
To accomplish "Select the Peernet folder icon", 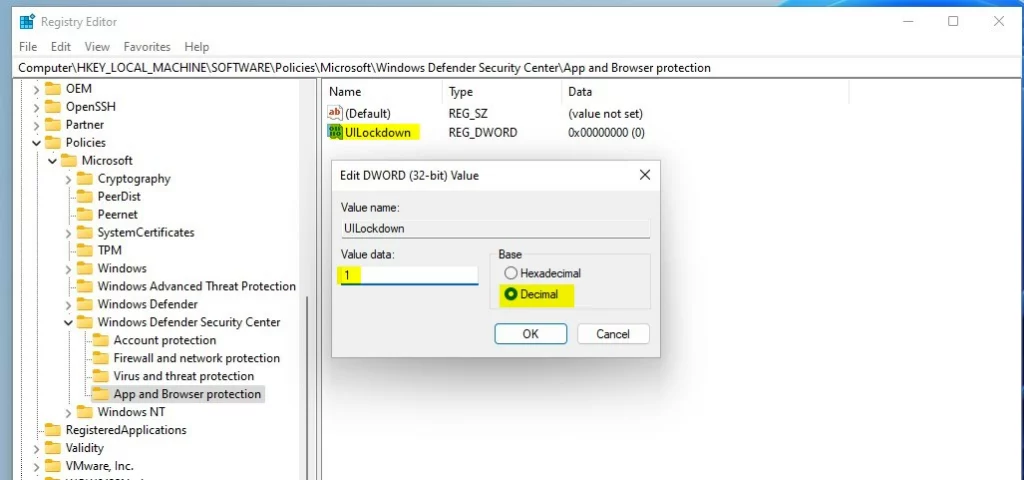I will [85, 214].
